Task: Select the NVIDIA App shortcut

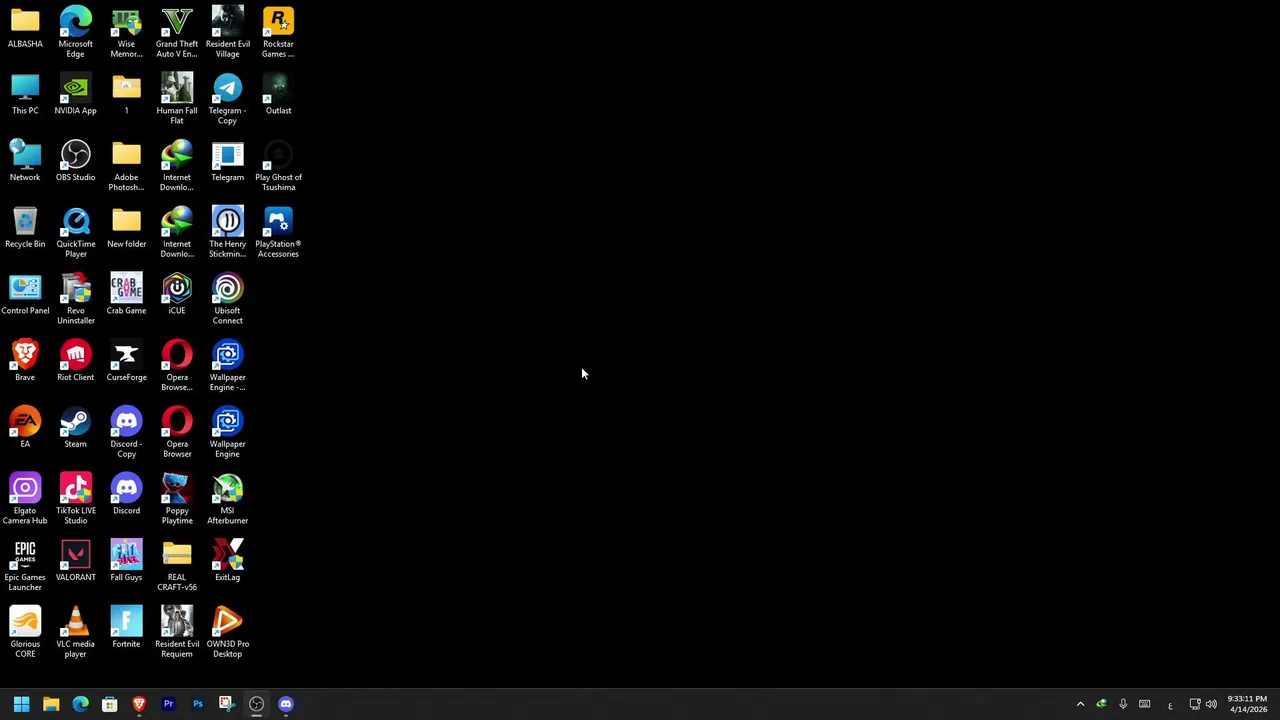Action: [76, 95]
